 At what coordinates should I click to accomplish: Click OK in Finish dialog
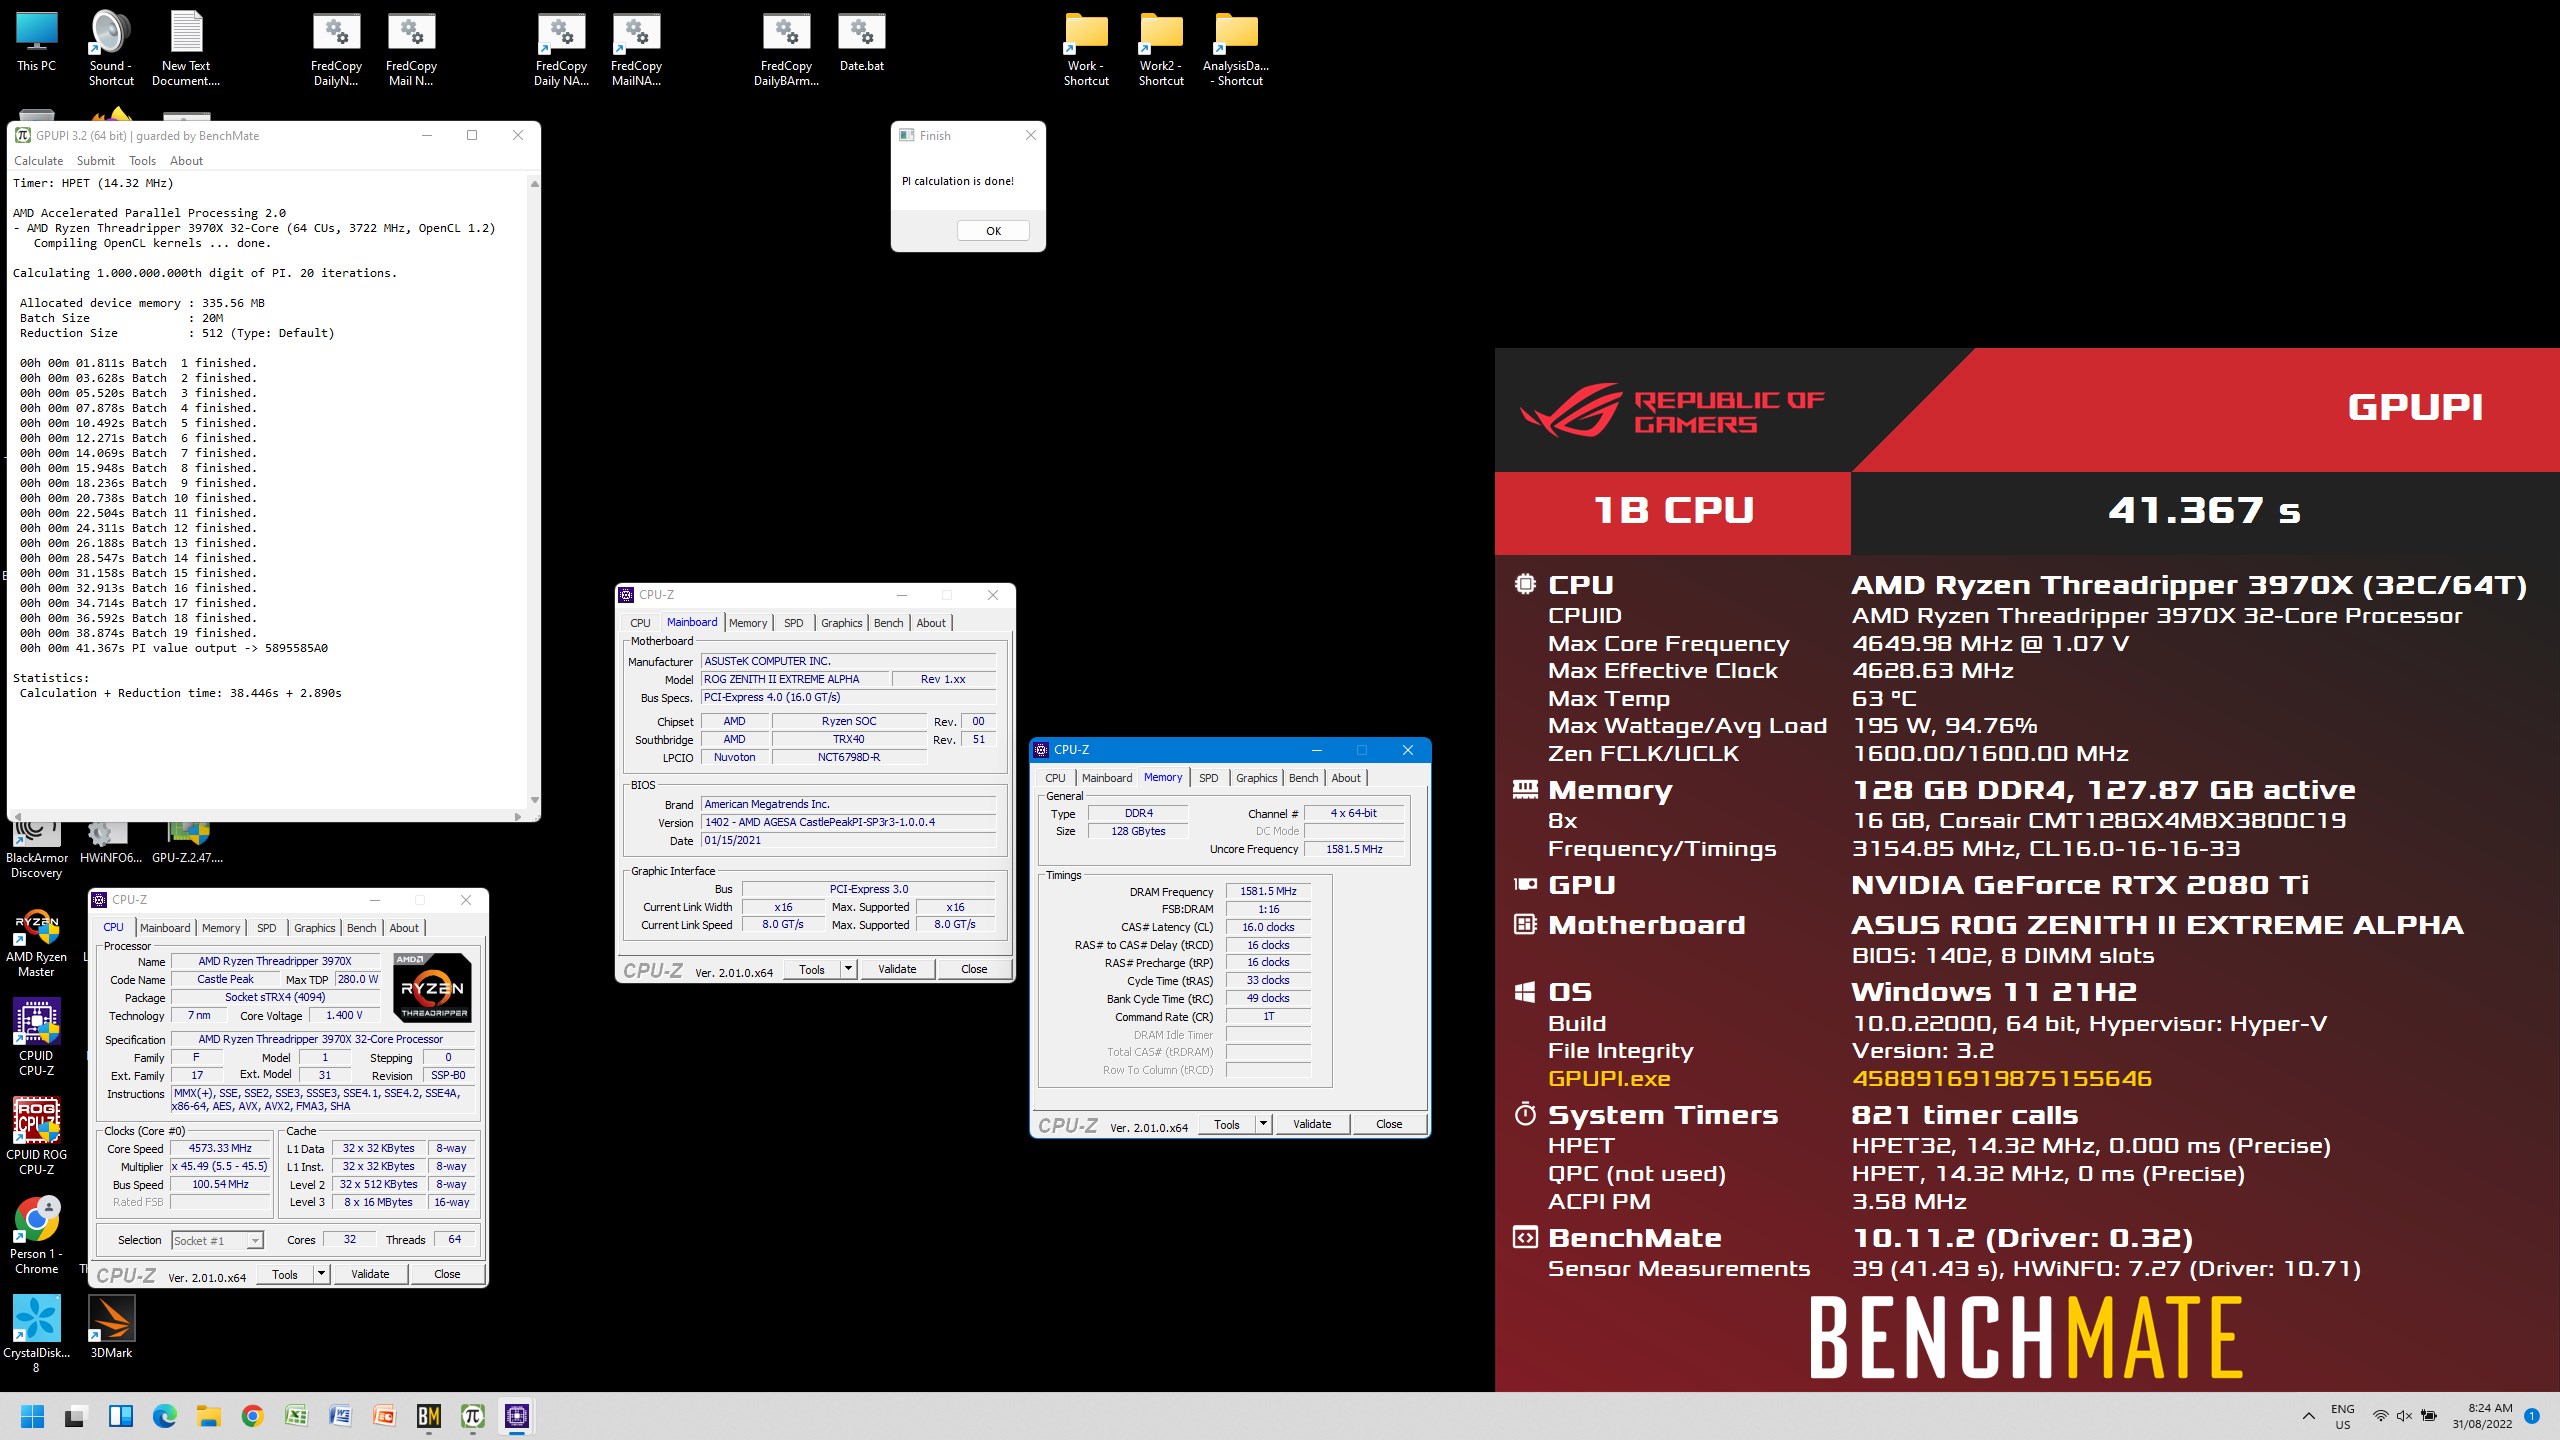[x=993, y=231]
